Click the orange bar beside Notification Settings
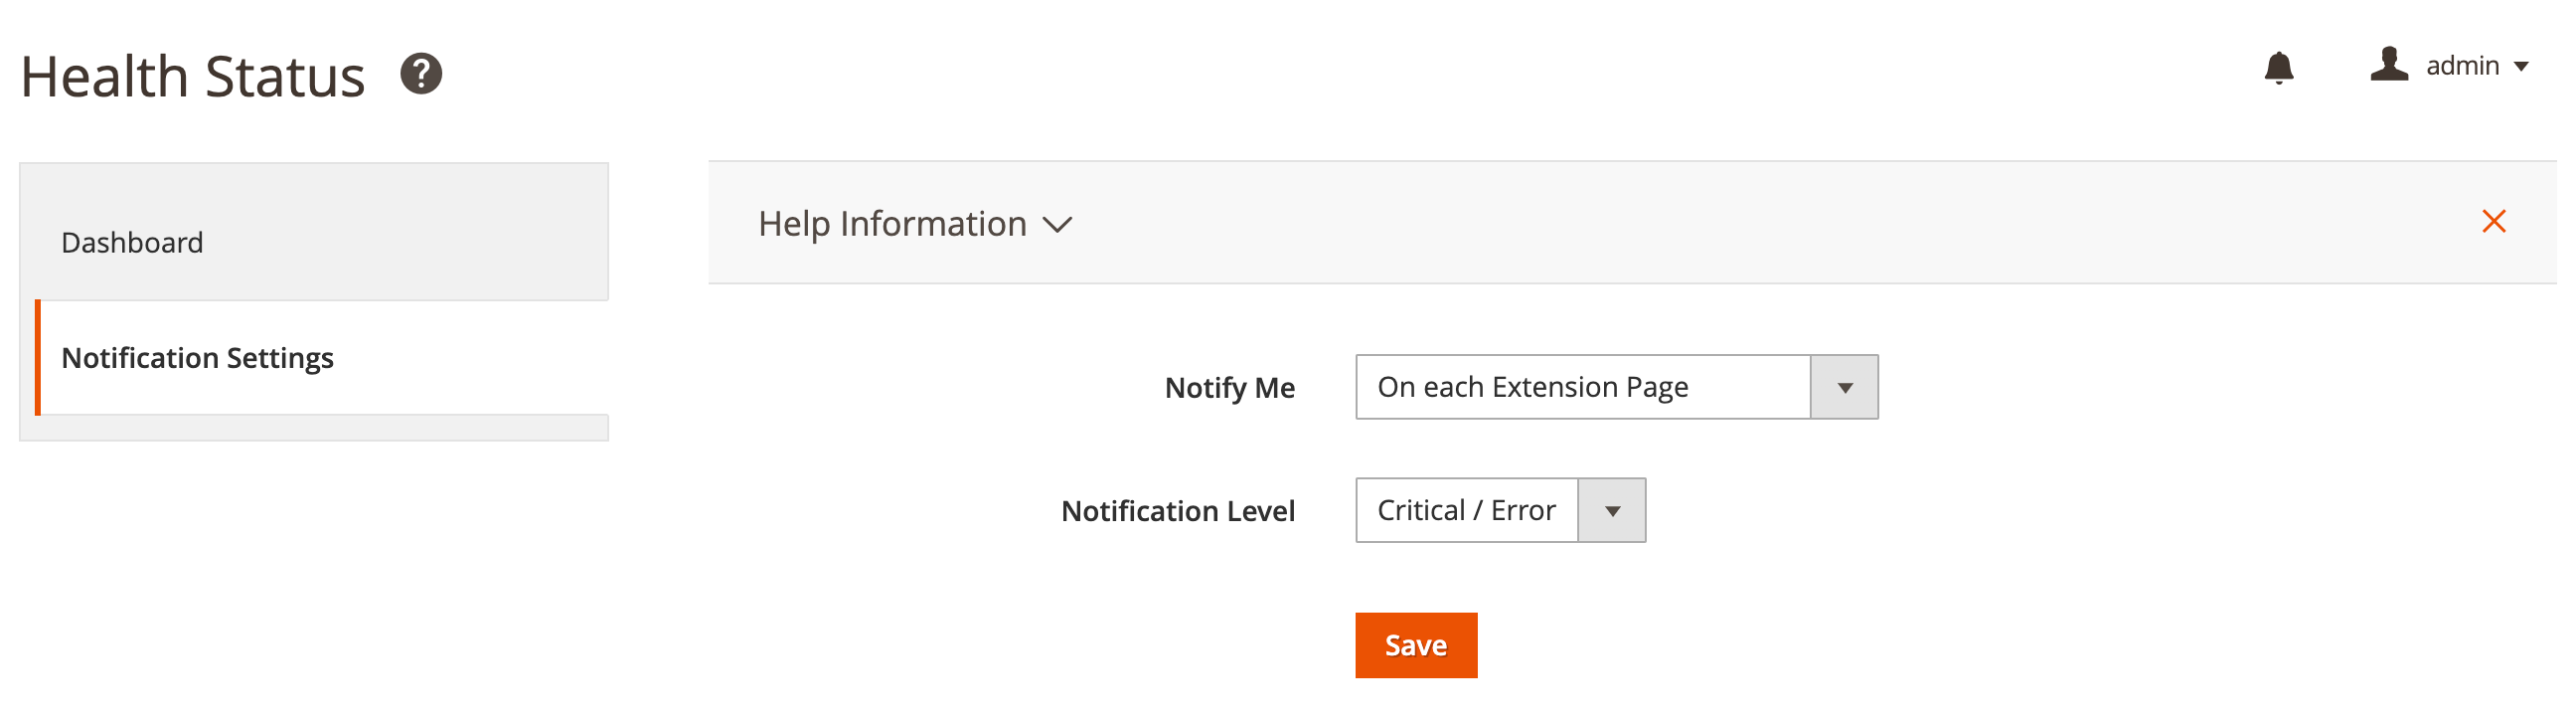The height and width of the screenshot is (724, 2576). pos(38,357)
